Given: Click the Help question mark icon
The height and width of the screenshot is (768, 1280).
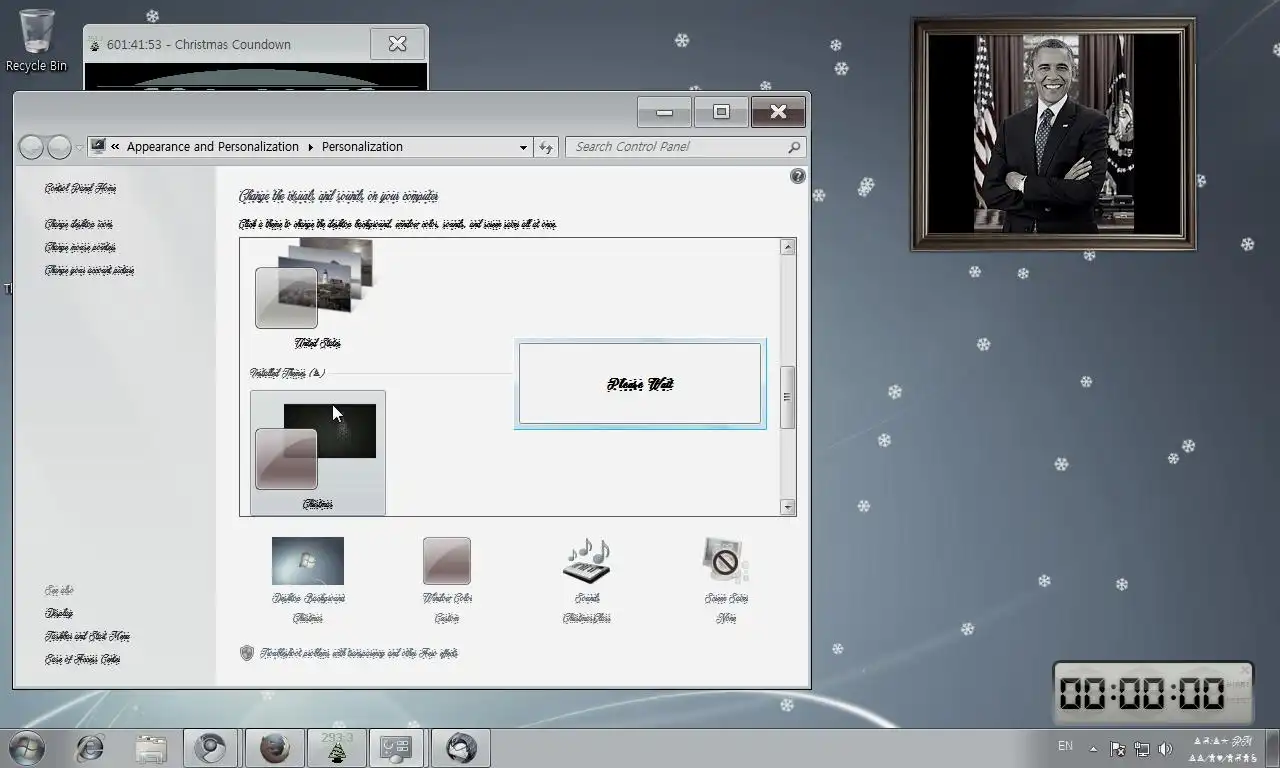Looking at the screenshot, I should 798,176.
